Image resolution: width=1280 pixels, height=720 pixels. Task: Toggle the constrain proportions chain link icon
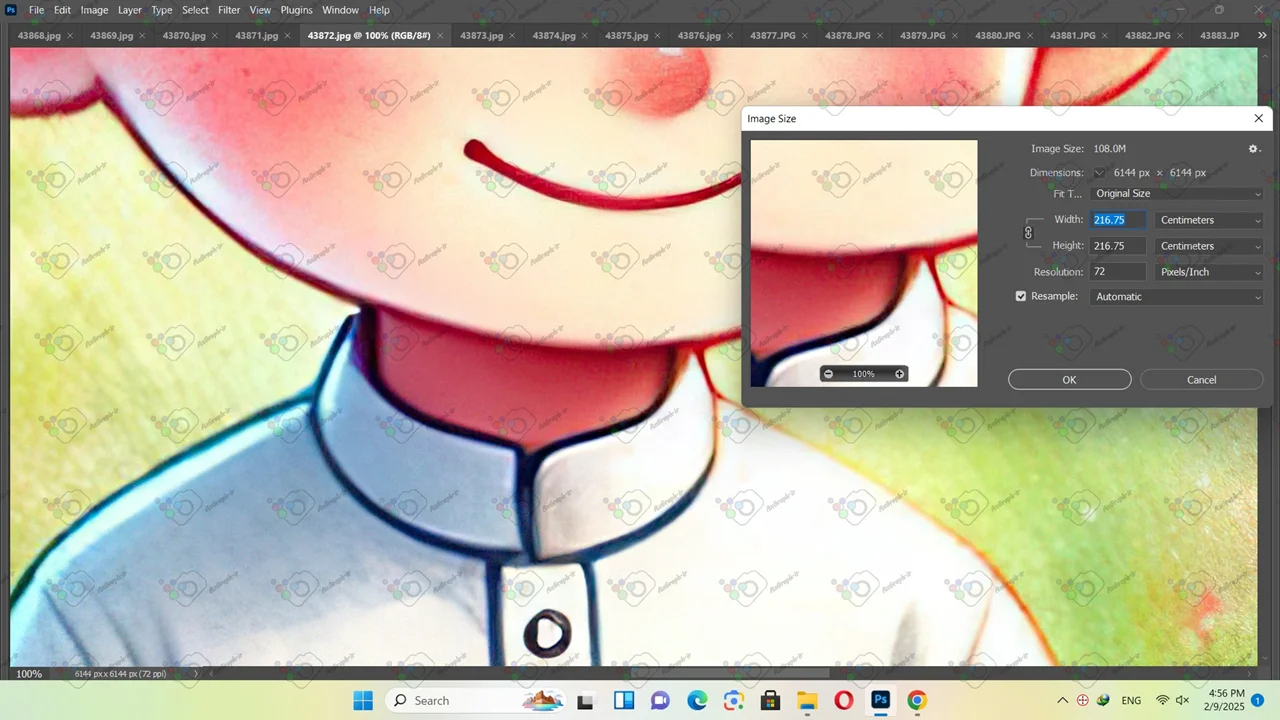coord(1028,233)
